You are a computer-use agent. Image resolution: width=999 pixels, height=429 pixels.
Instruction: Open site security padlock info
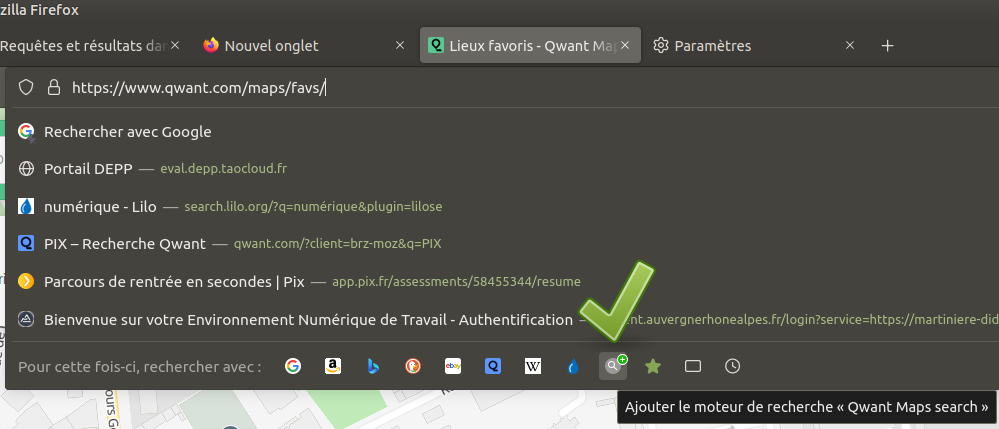(54, 87)
